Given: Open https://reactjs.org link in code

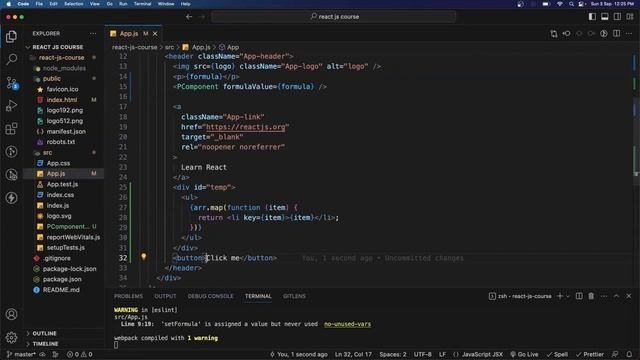Looking at the screenshot, I should pyautogui.click(x=245, y=127).
